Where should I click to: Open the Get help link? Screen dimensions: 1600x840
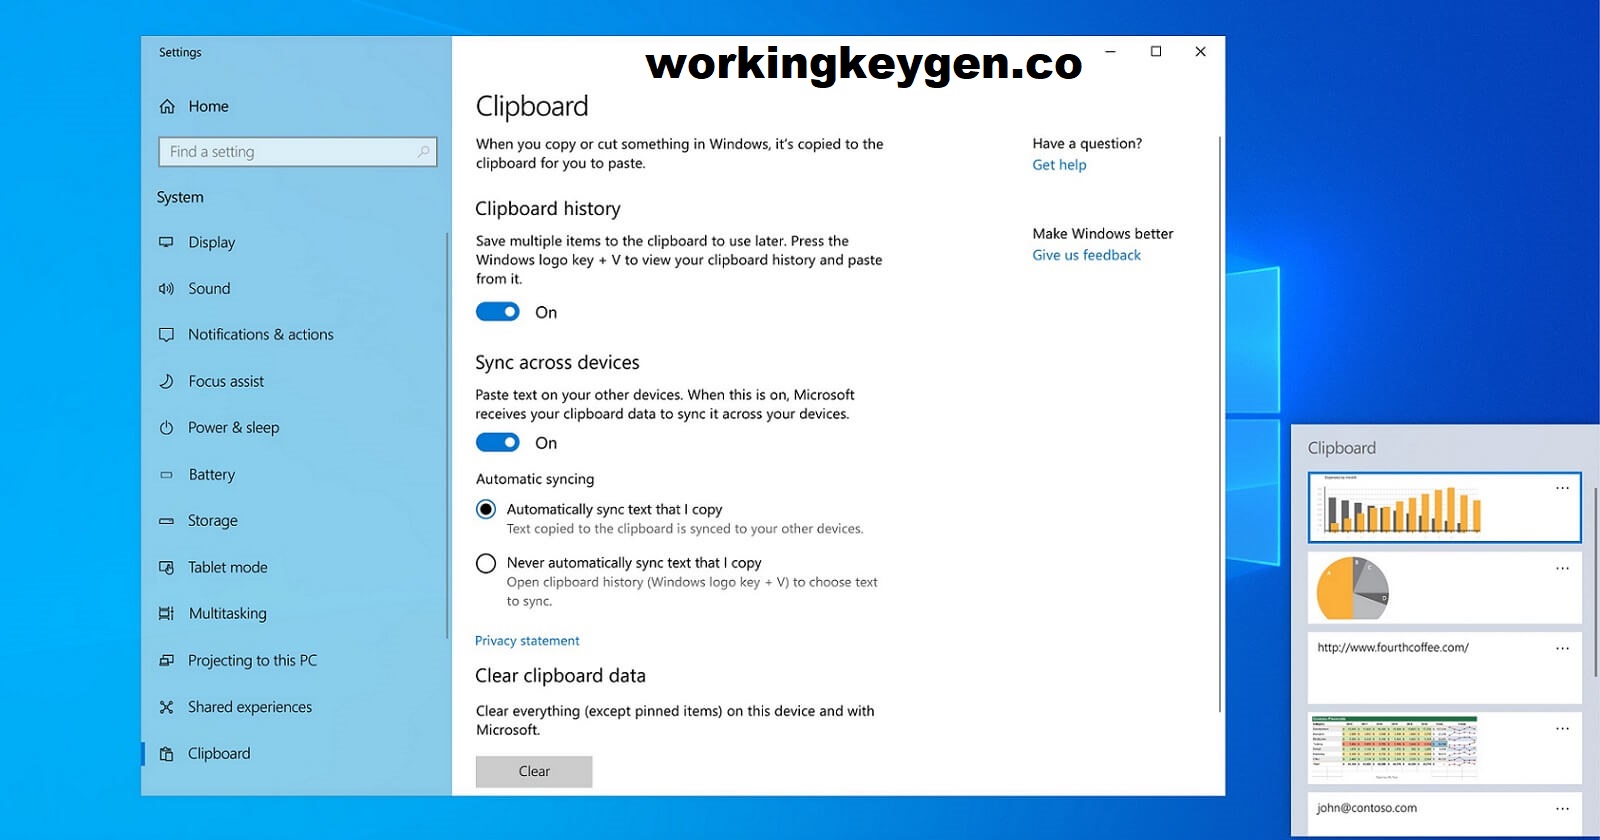point(1059,165)
